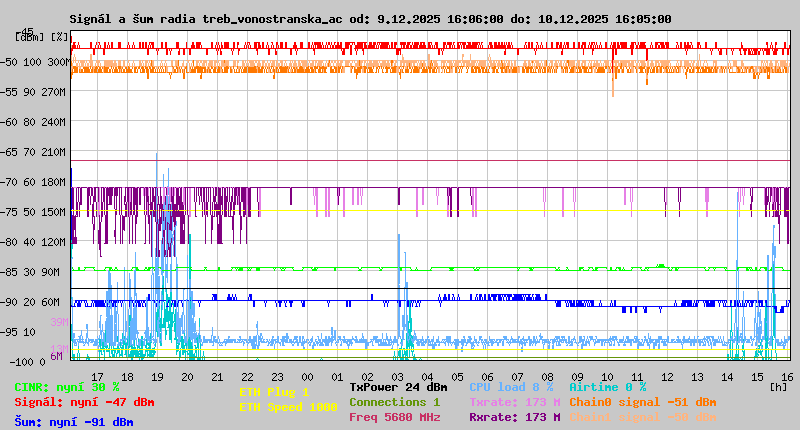Click the green CINR legend label
800x430 pixels.
(66, 387)
